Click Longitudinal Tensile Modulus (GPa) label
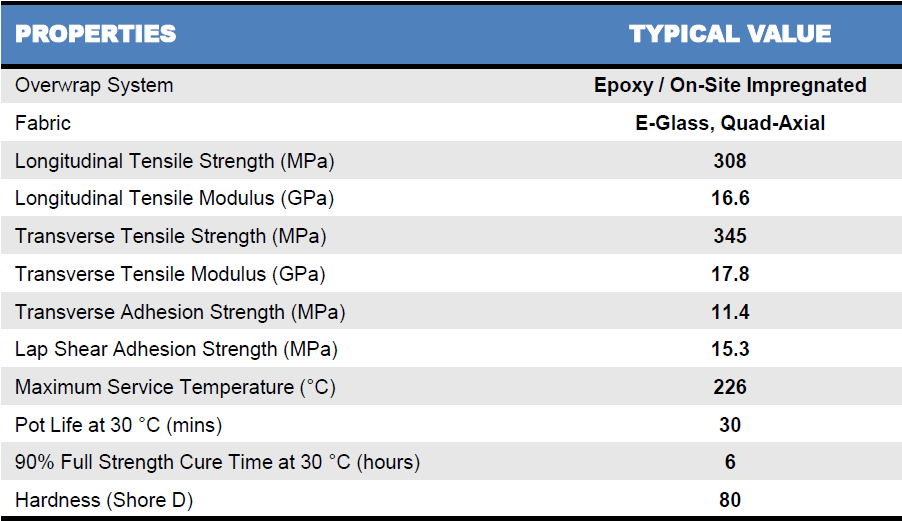The image size is (902, 521). click(174, 198)
